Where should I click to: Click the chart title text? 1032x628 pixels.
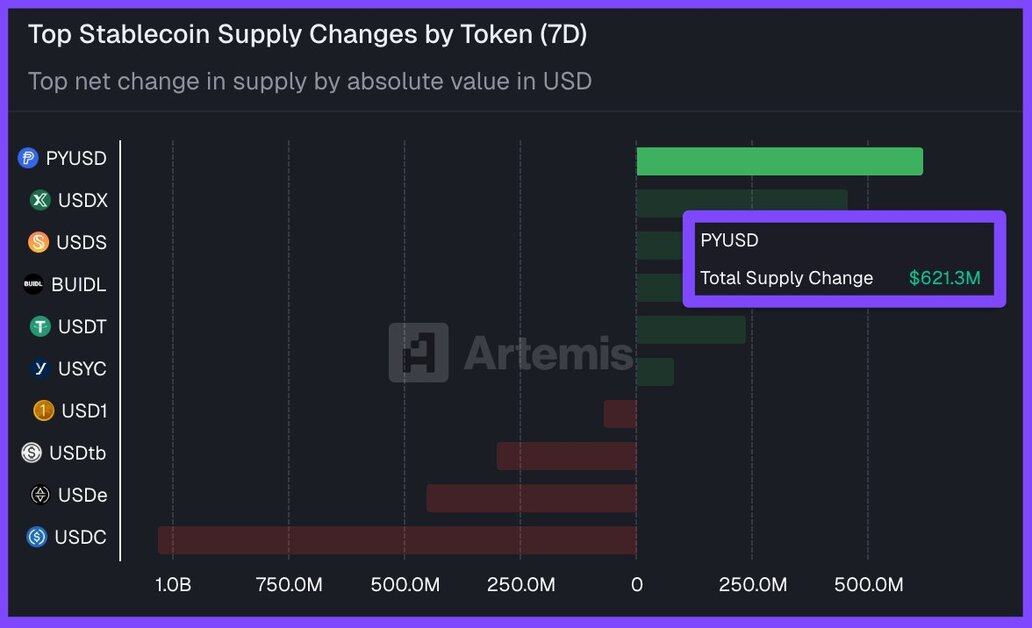click(307, 34)
